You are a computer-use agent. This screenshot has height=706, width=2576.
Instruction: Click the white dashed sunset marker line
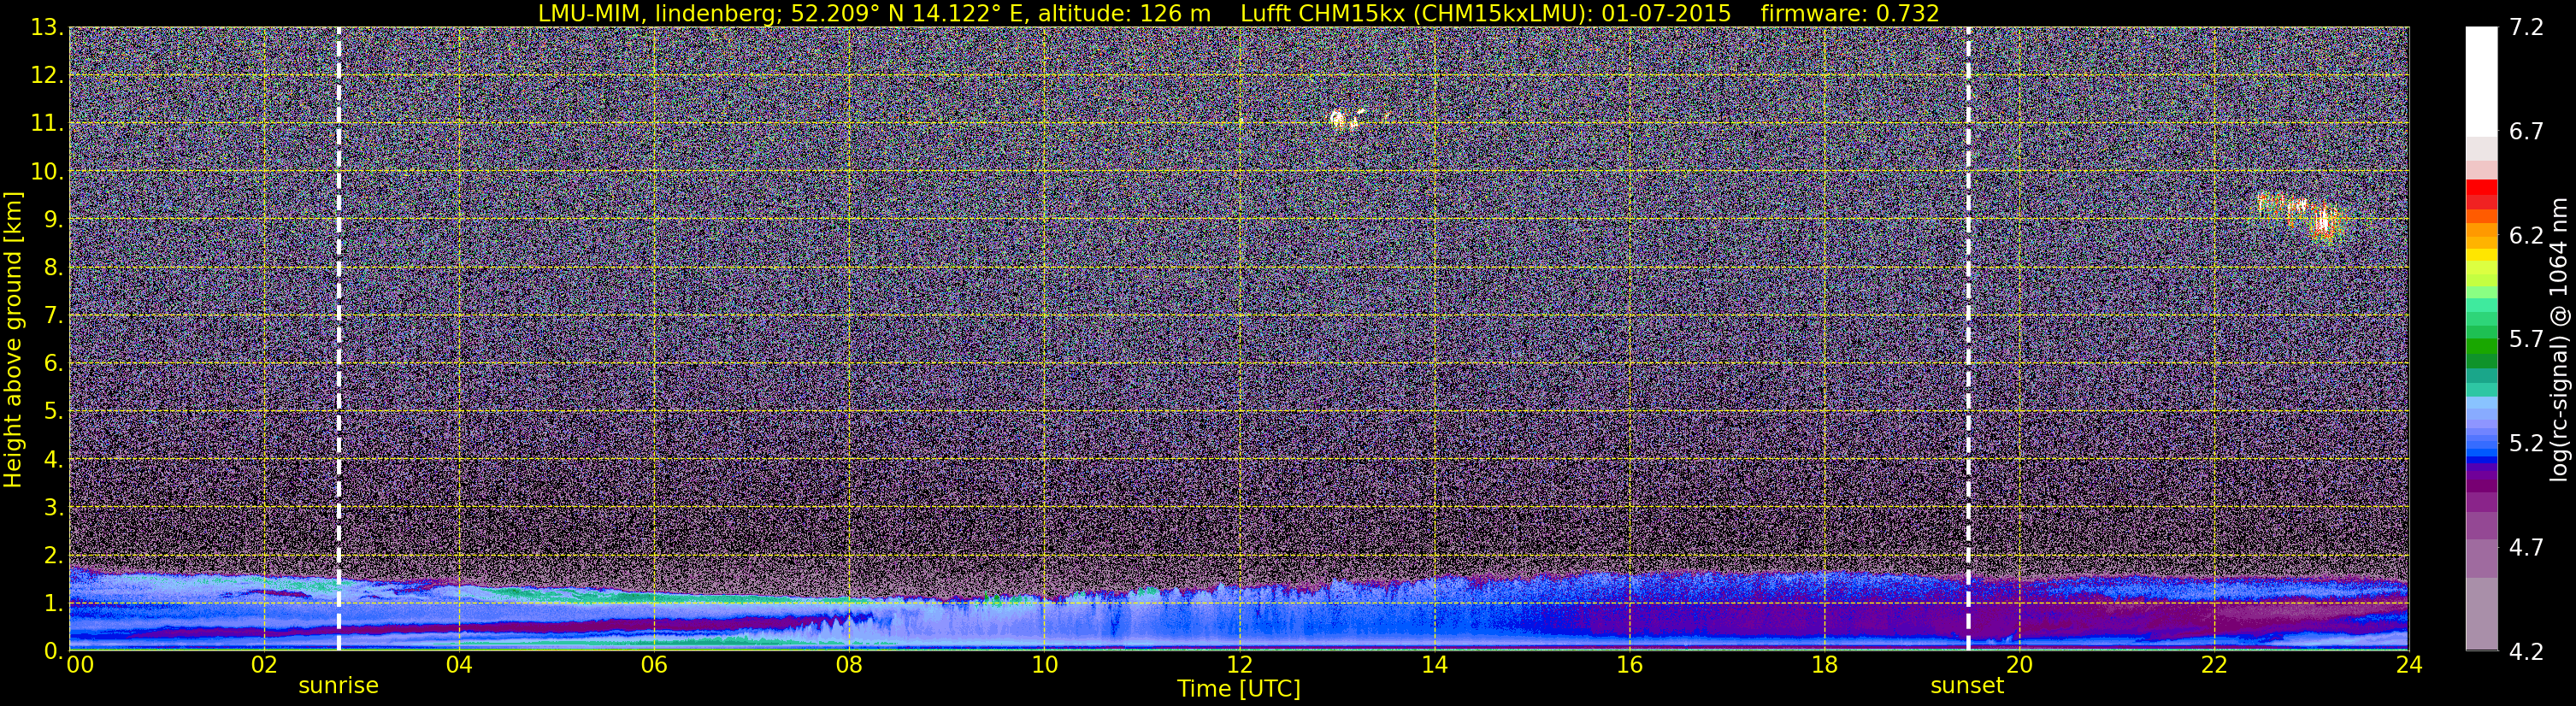(1968, 339)
